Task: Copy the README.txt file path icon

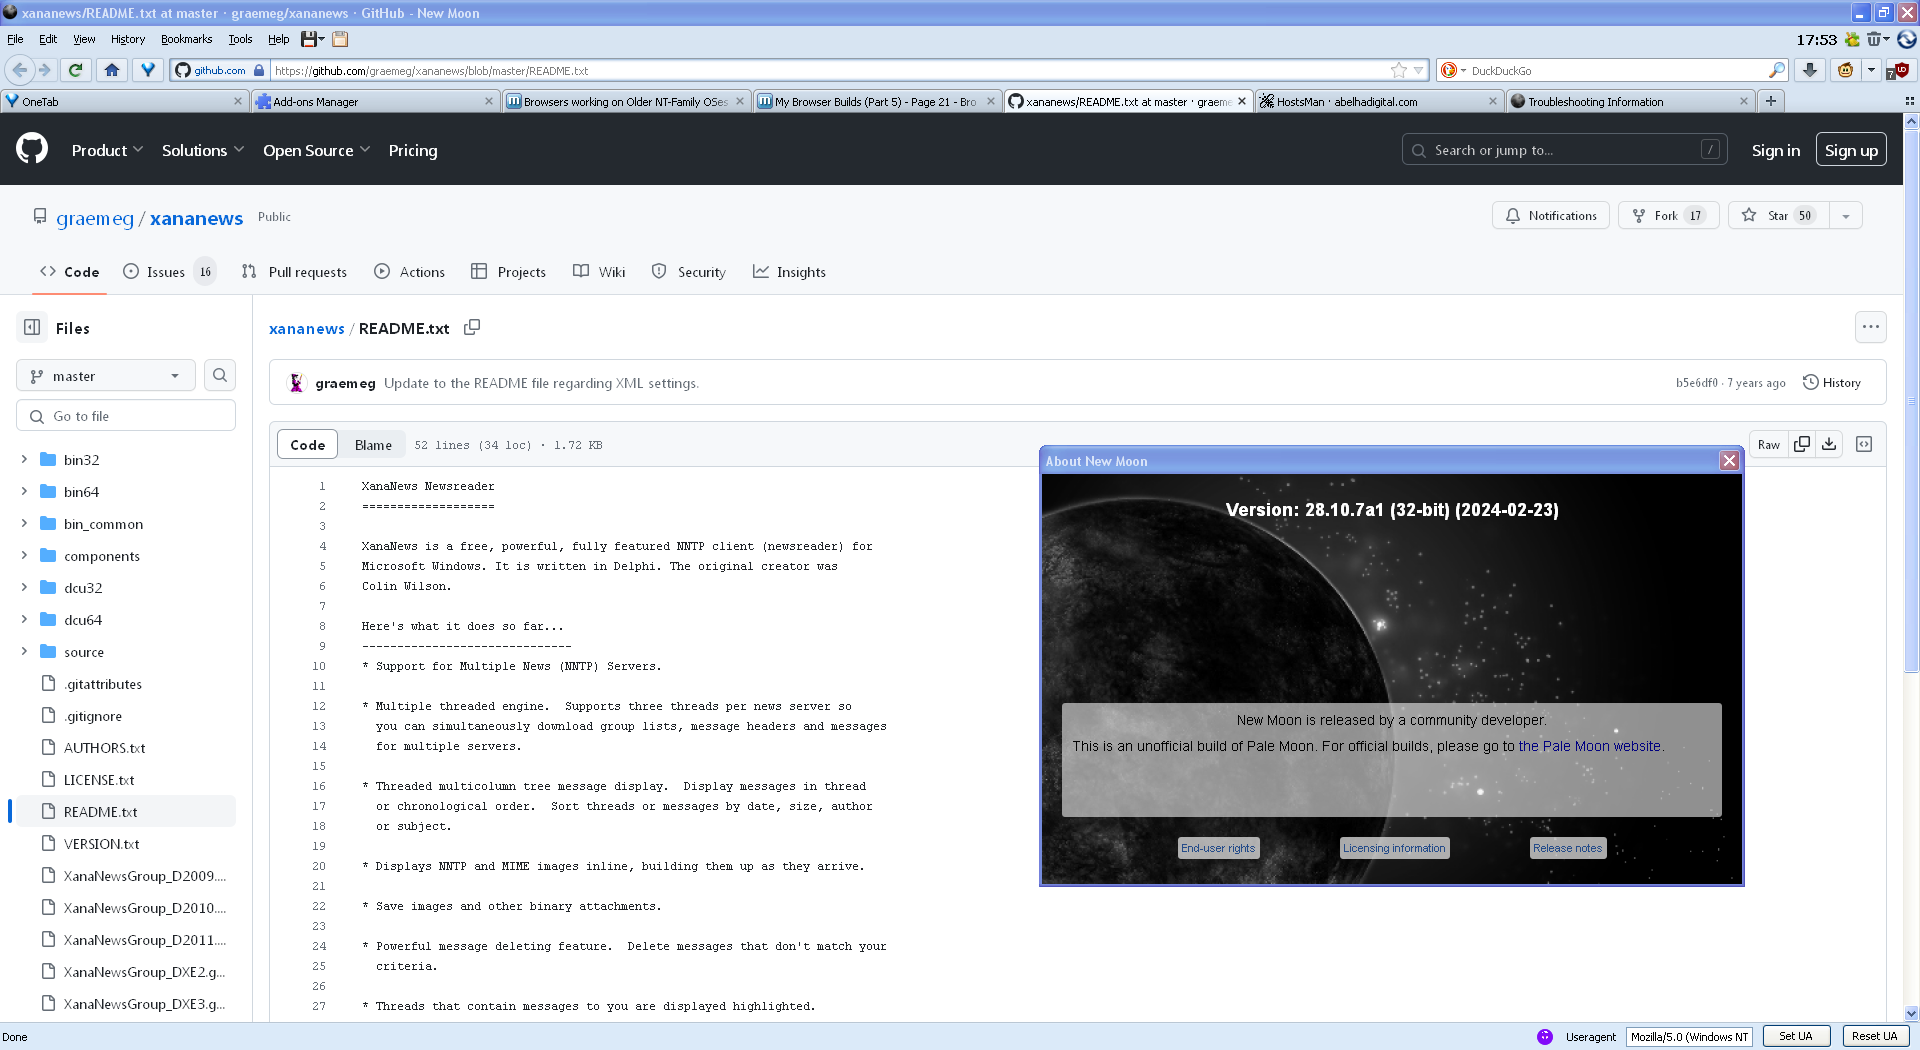Action: (x=472, y=327)
